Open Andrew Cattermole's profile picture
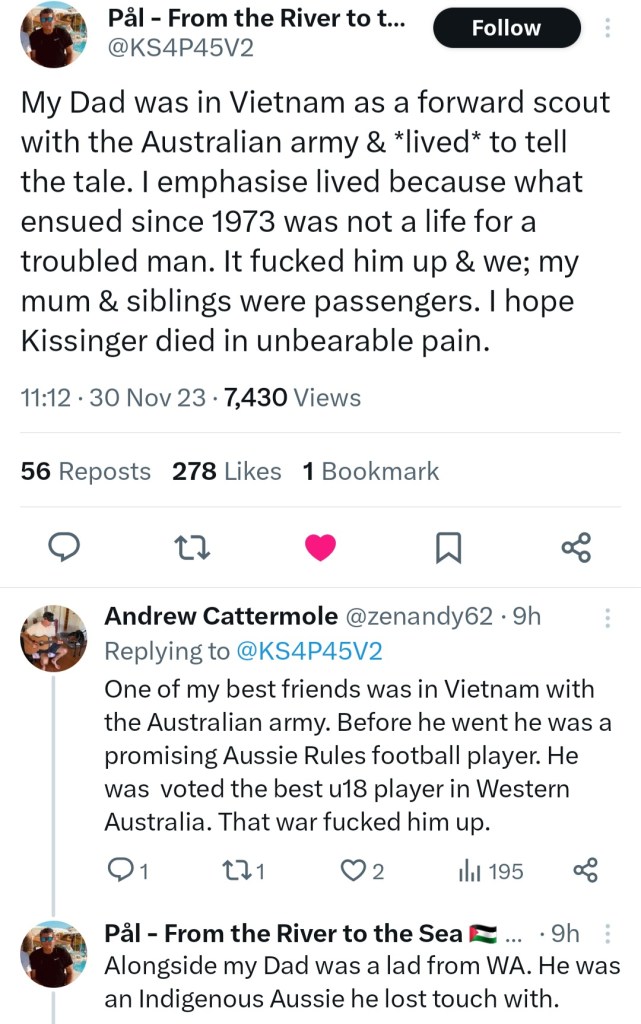641x1024 pixels. click(x=54, y=637)
